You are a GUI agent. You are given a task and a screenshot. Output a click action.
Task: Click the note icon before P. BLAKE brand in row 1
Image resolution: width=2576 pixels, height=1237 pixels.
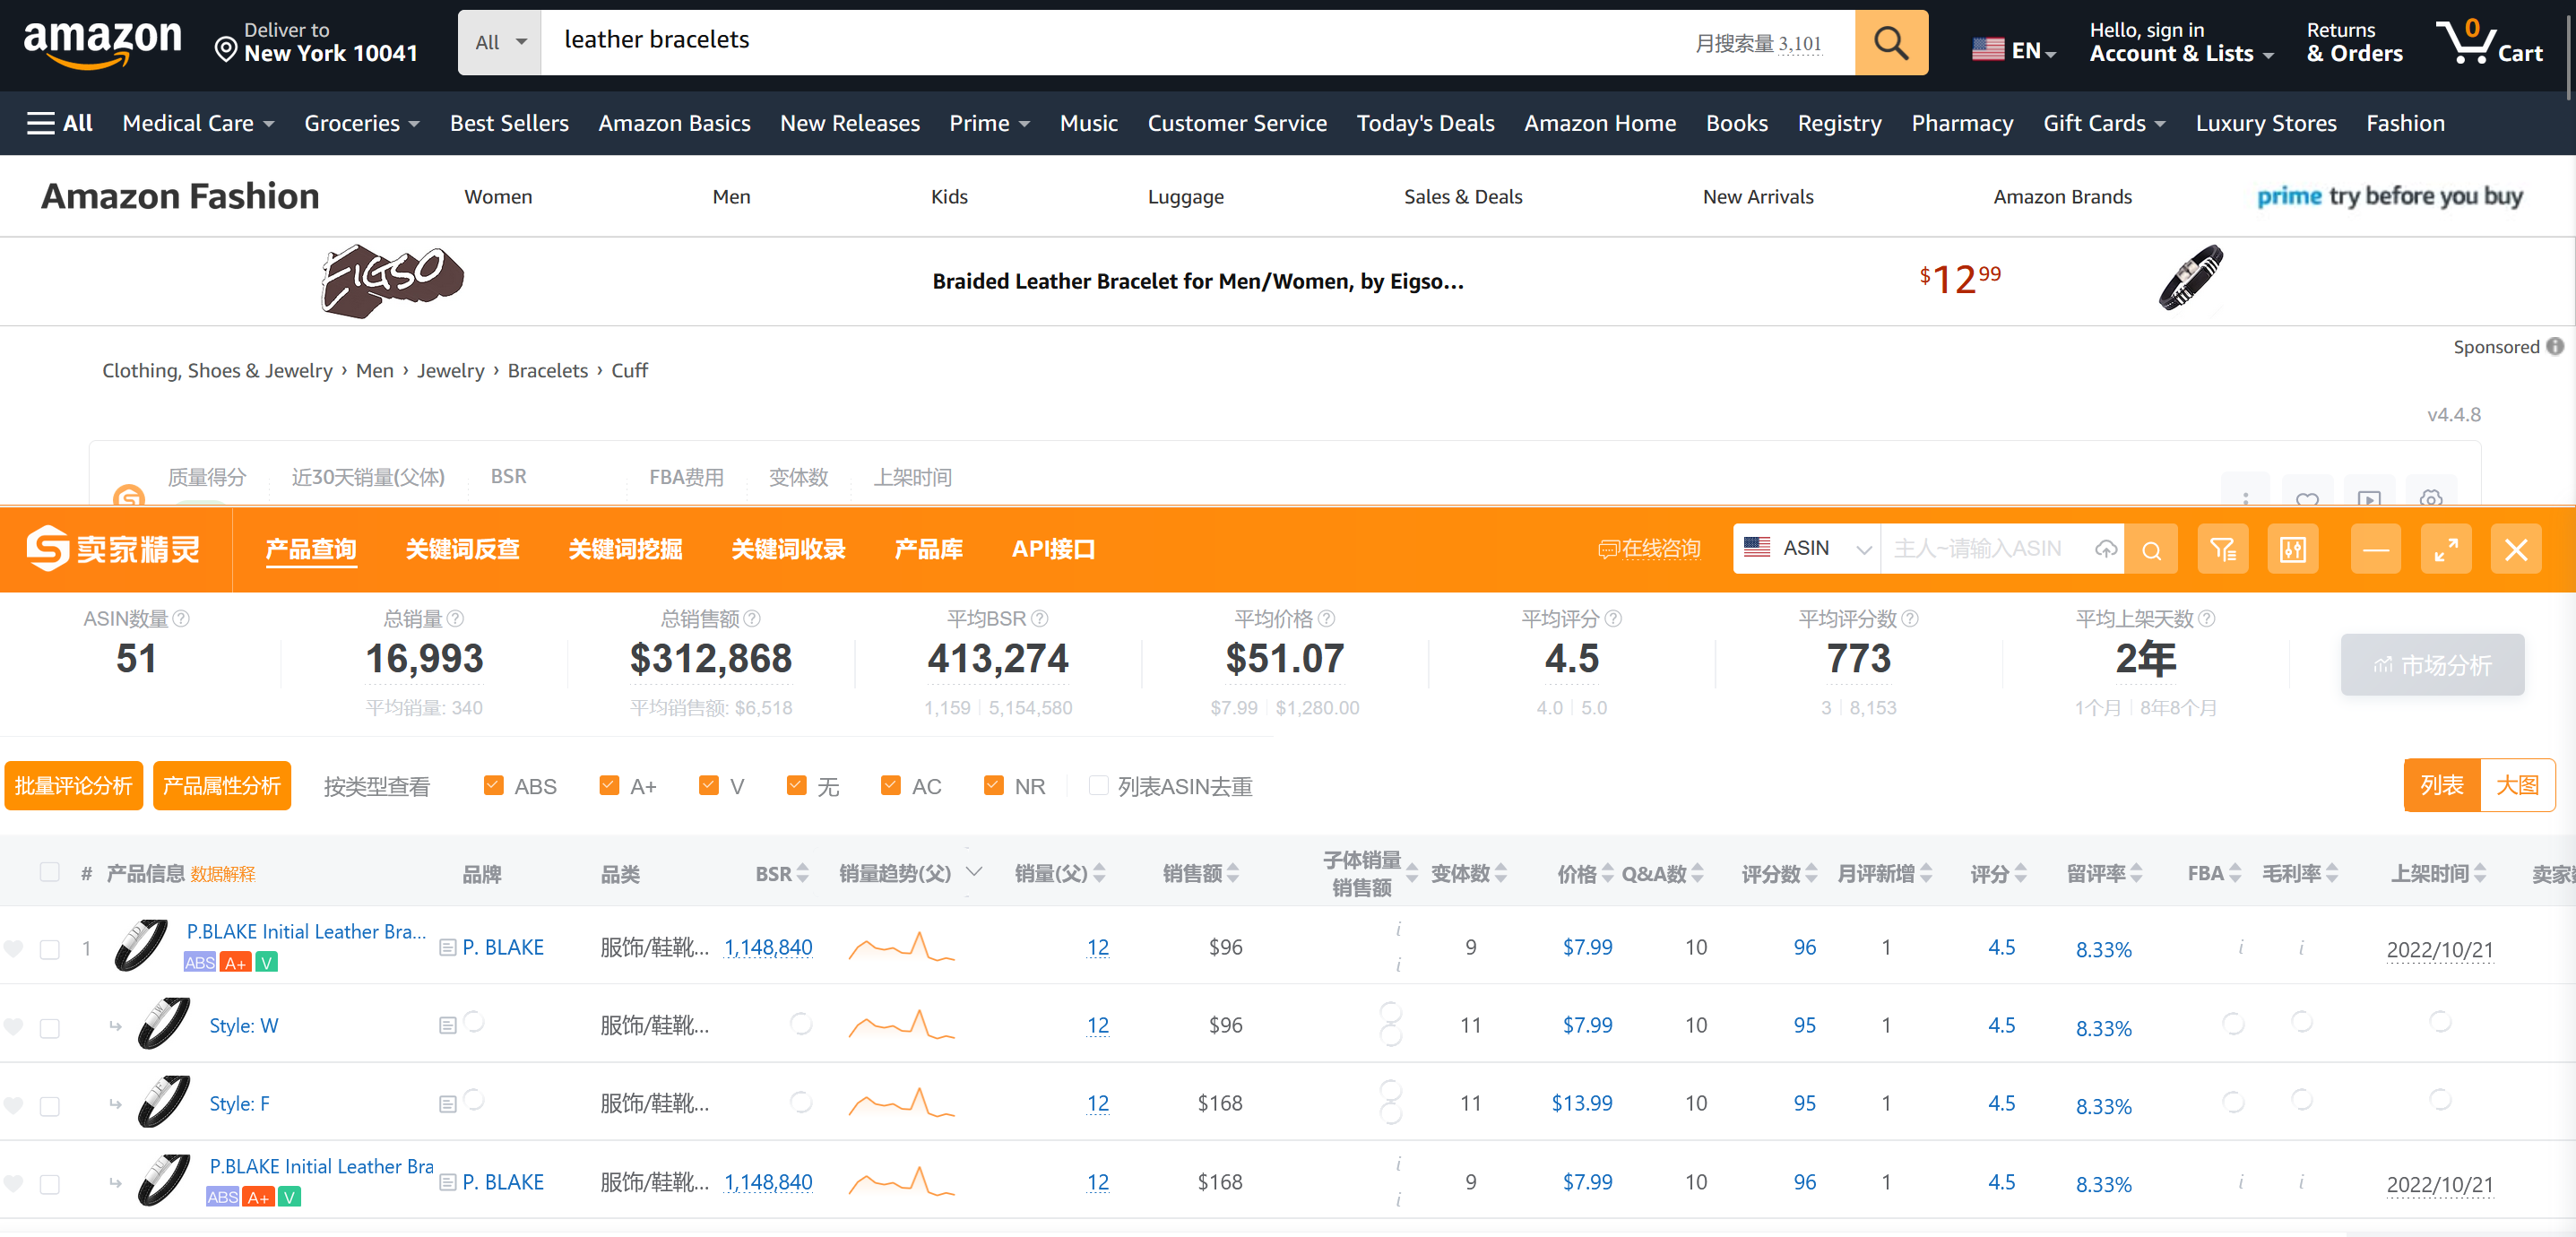pos(447,947)
